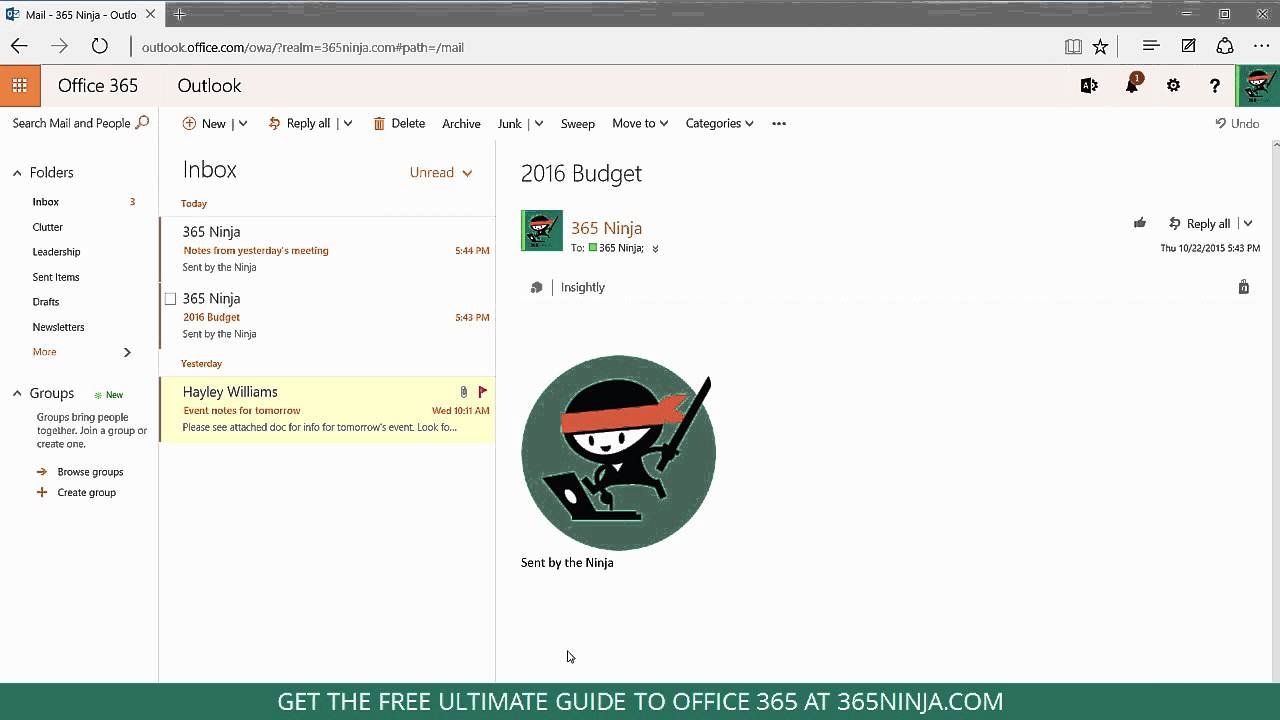This screenshot has width=1280, height=720.
Task: Click Browse groups link
Action: coord(90,472)
